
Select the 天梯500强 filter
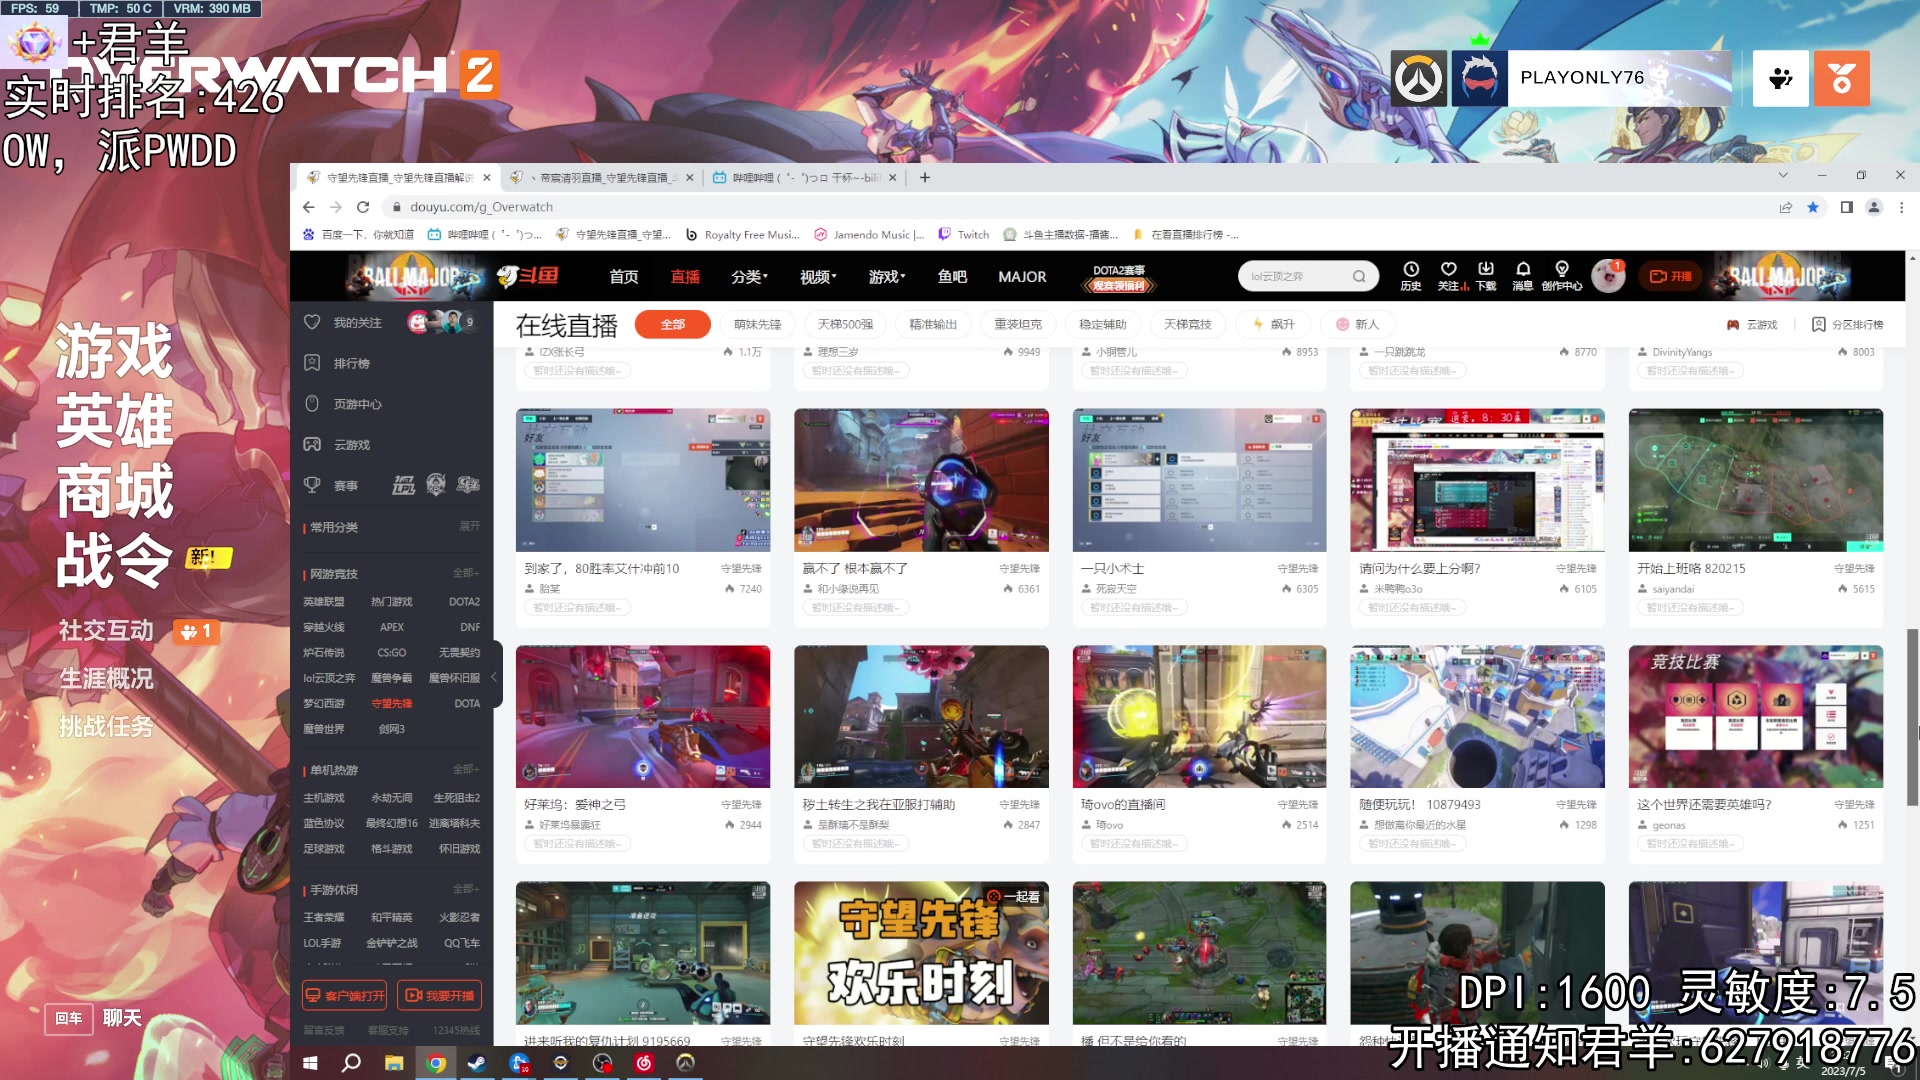point(845,324)
